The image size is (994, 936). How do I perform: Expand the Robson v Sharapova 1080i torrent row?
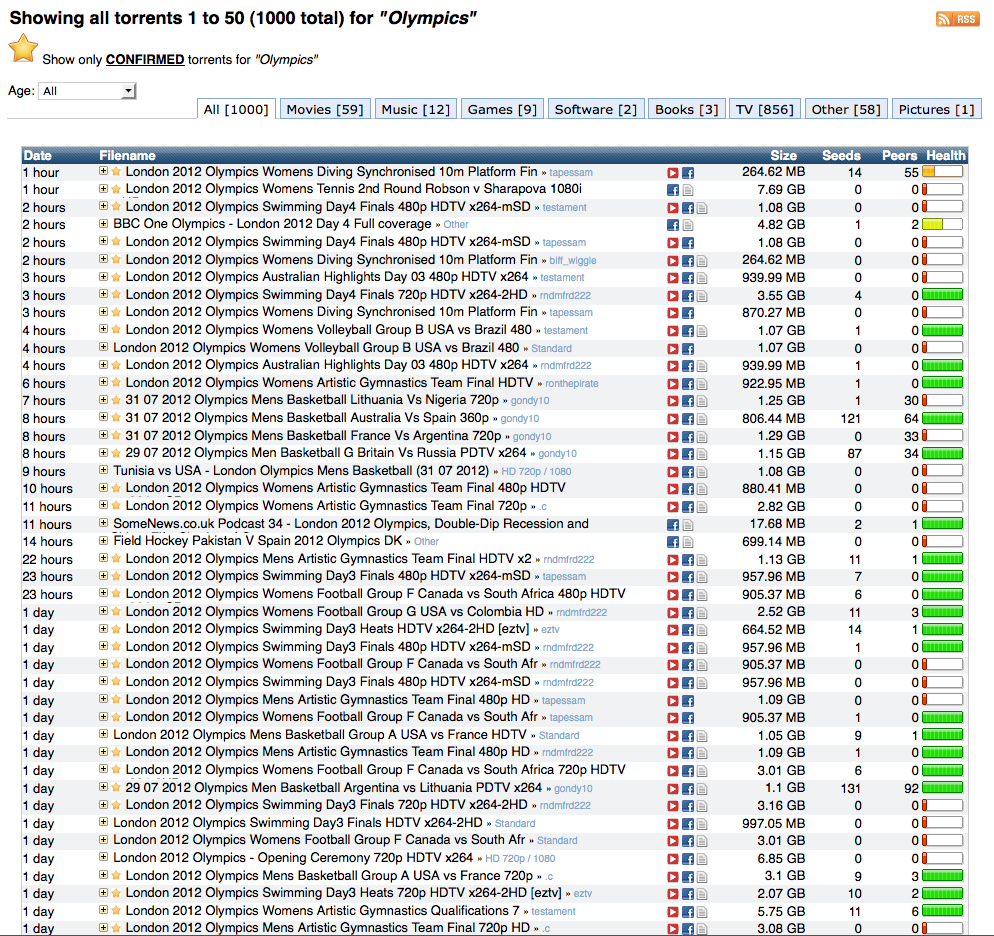103,189
